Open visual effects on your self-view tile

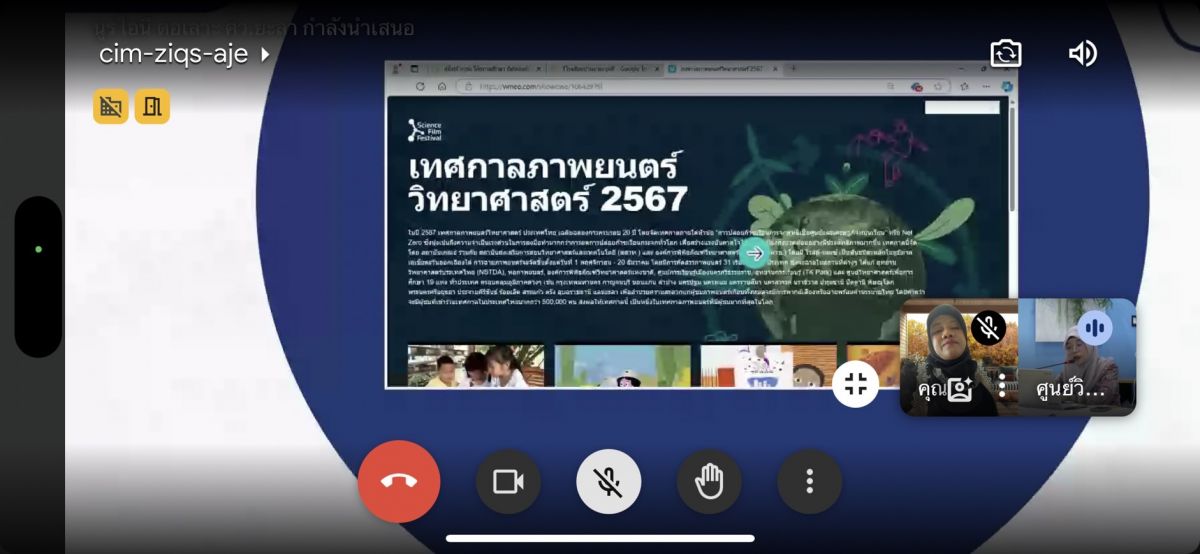coord(960,390)
